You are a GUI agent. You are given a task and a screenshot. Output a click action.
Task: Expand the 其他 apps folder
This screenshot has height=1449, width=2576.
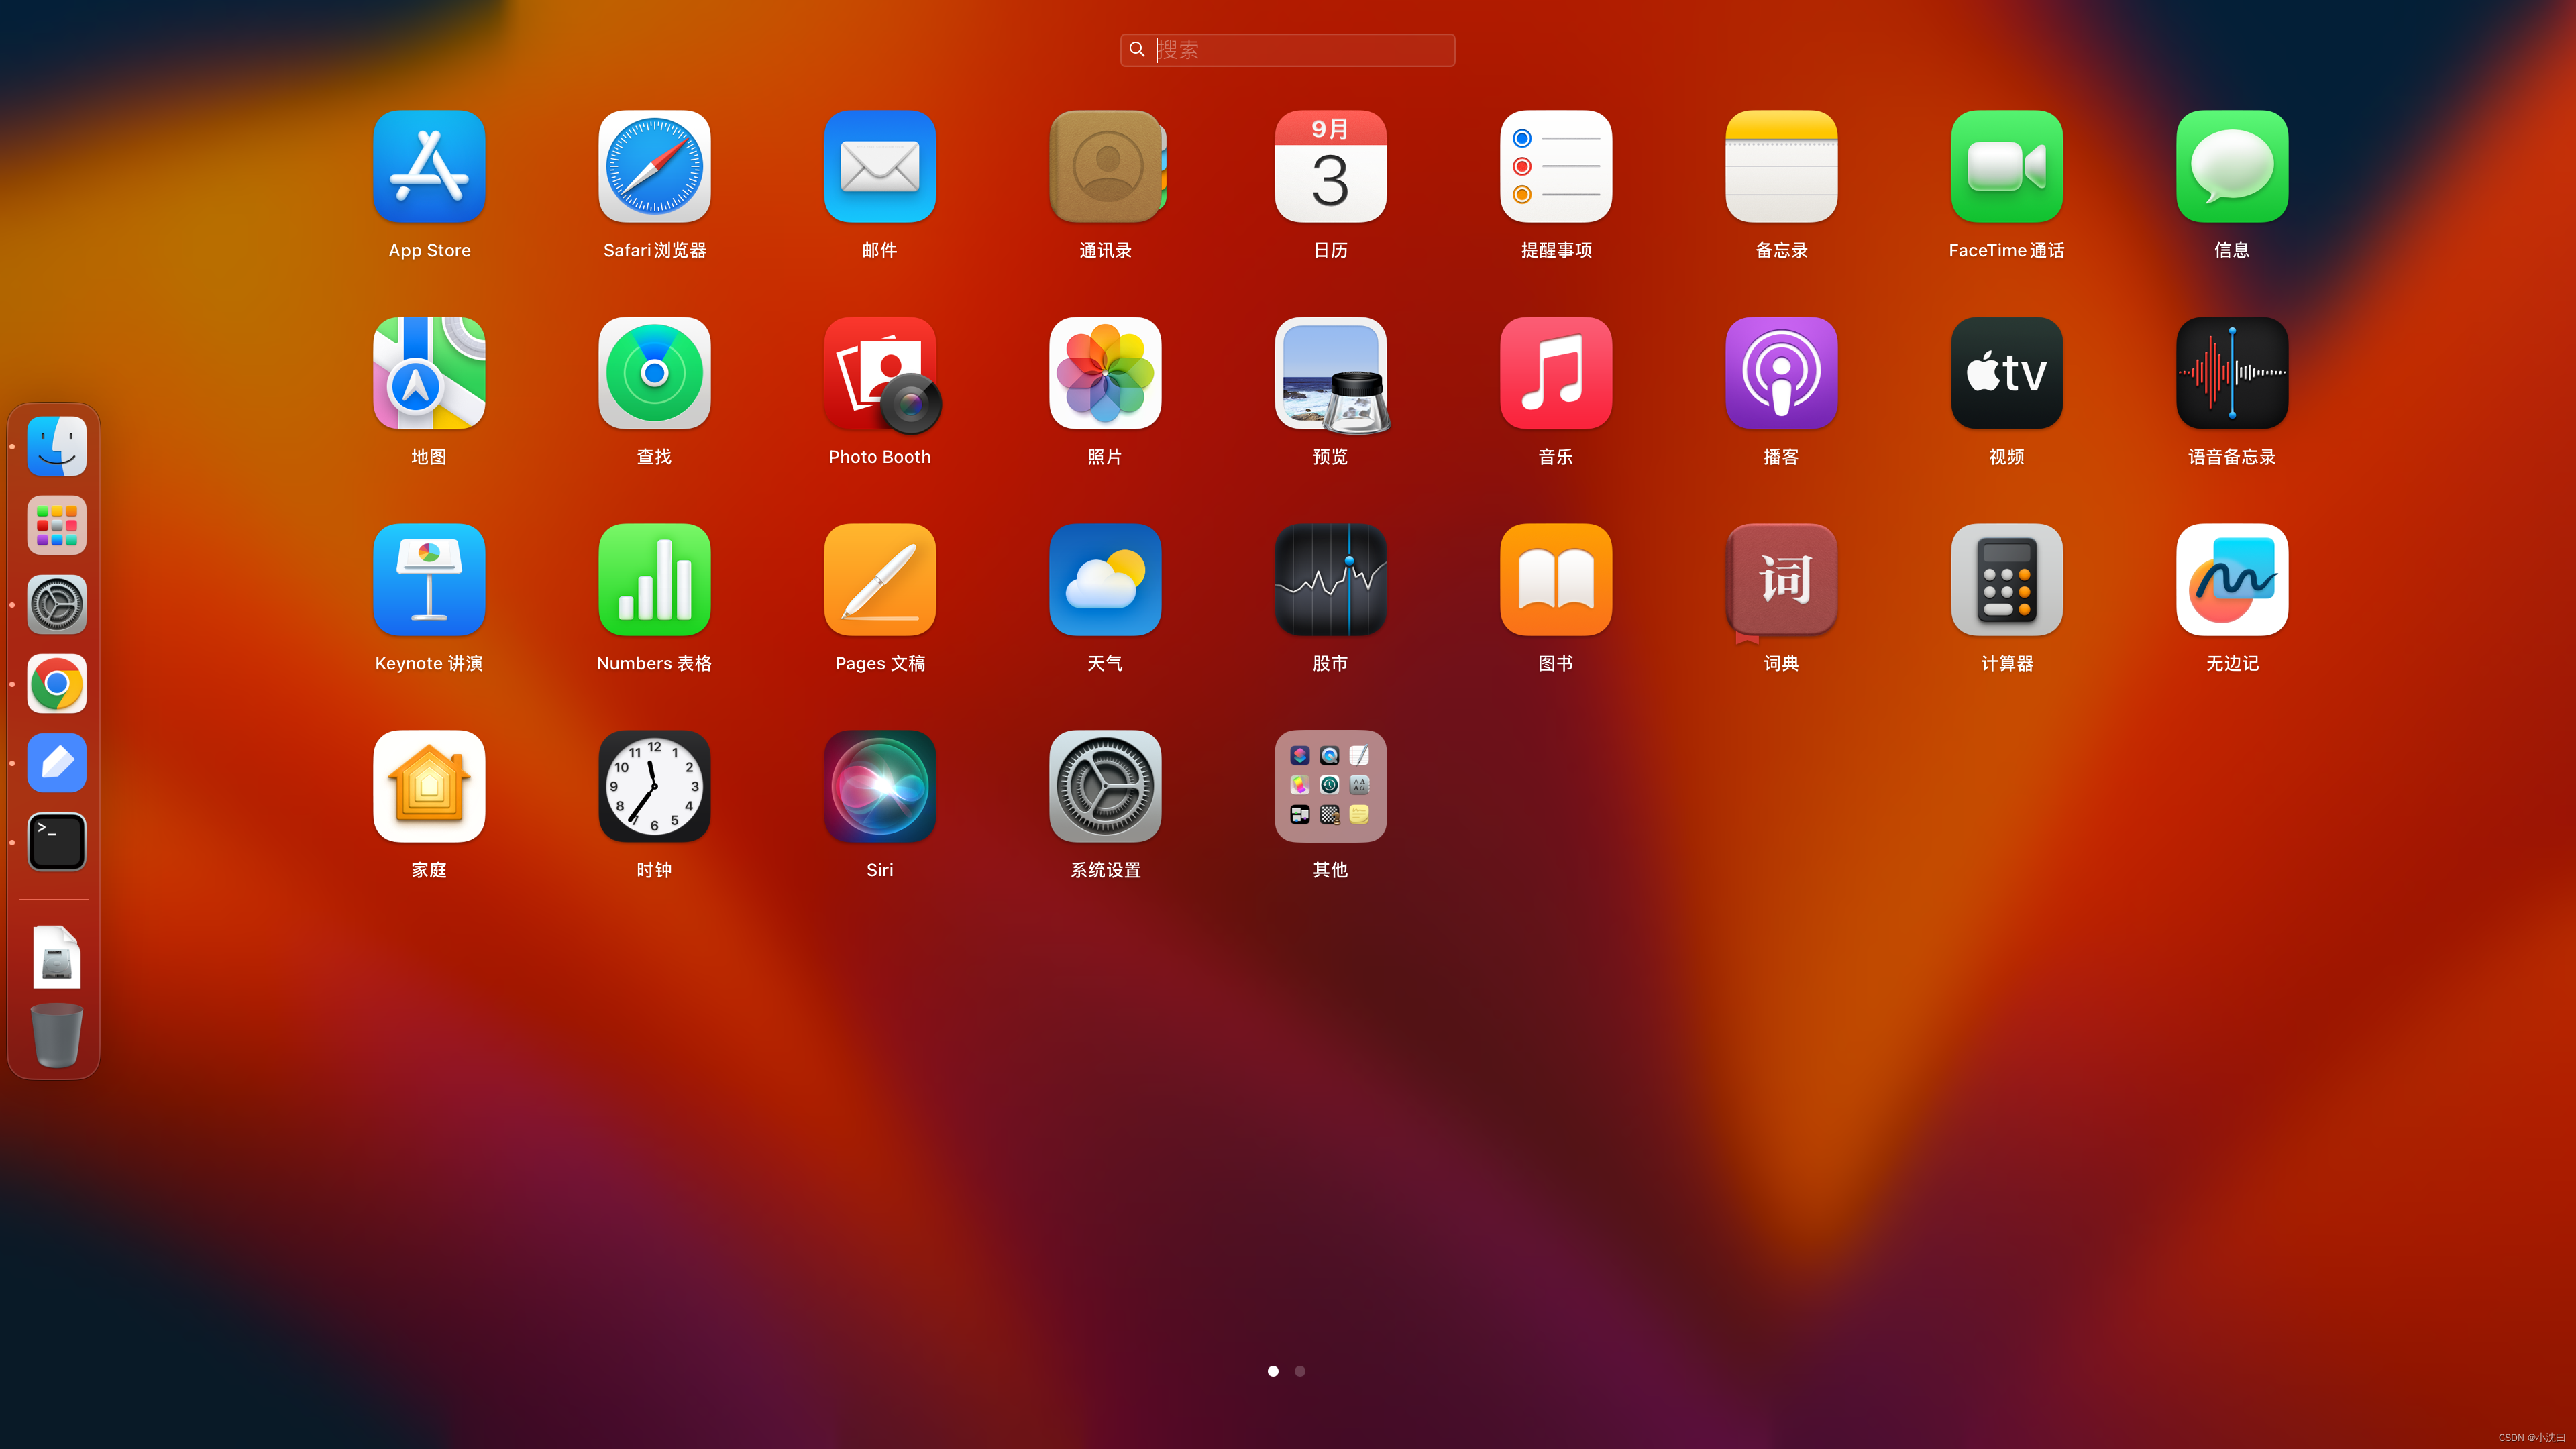click(1330, 787)
